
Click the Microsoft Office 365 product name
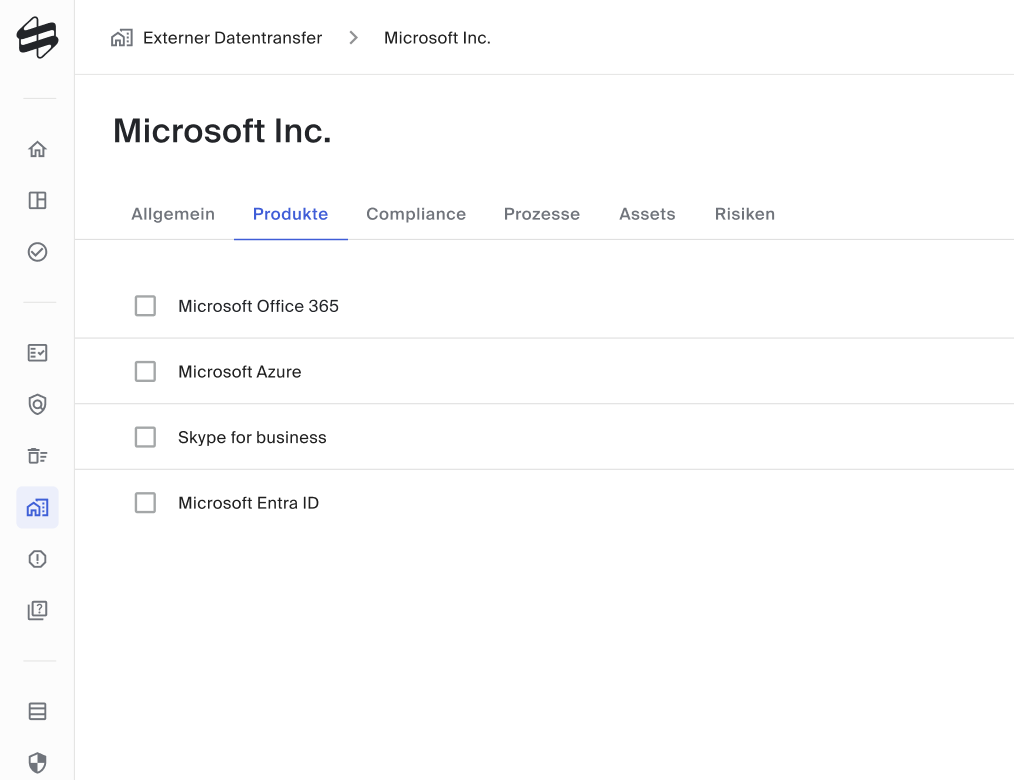click(258, 306)
